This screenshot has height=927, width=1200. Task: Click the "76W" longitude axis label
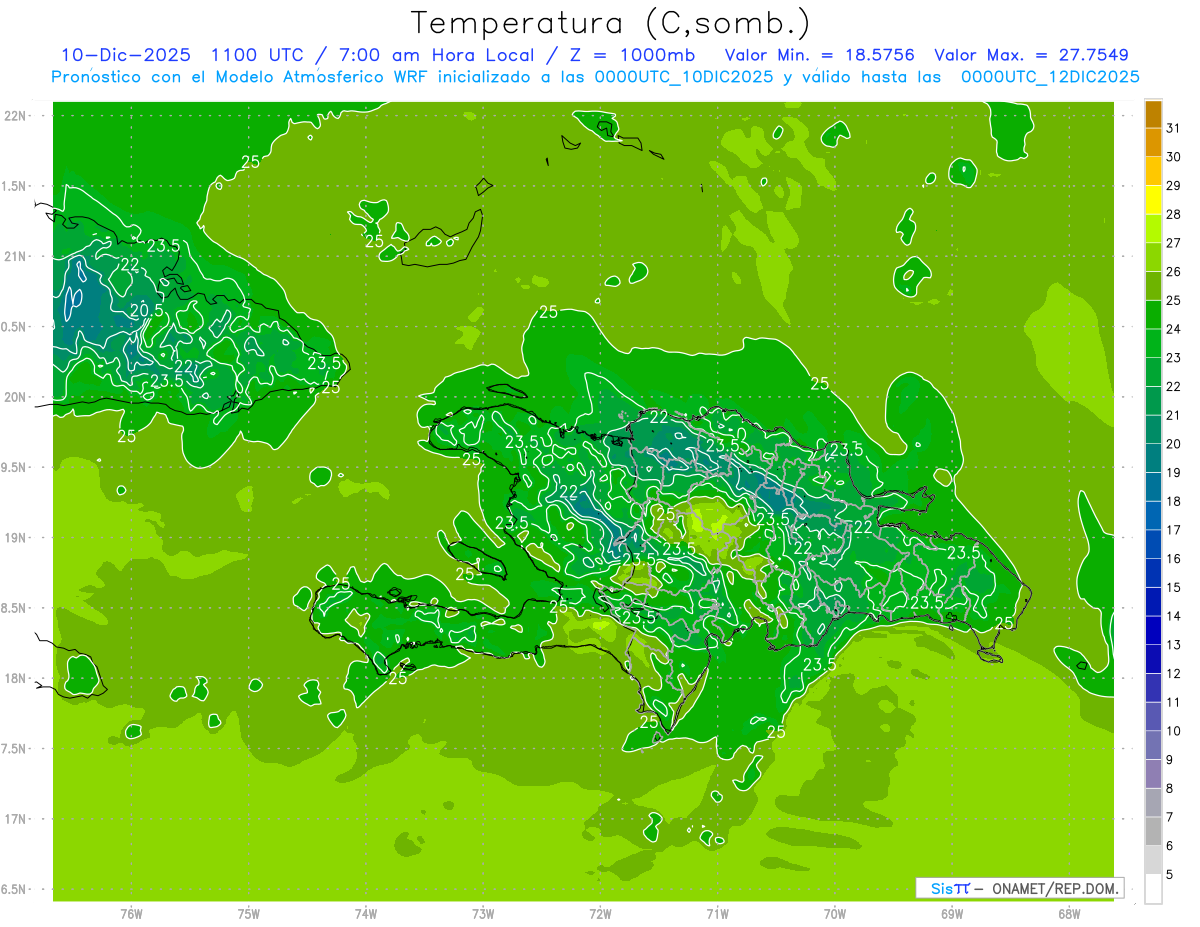[x=131, y=913]
